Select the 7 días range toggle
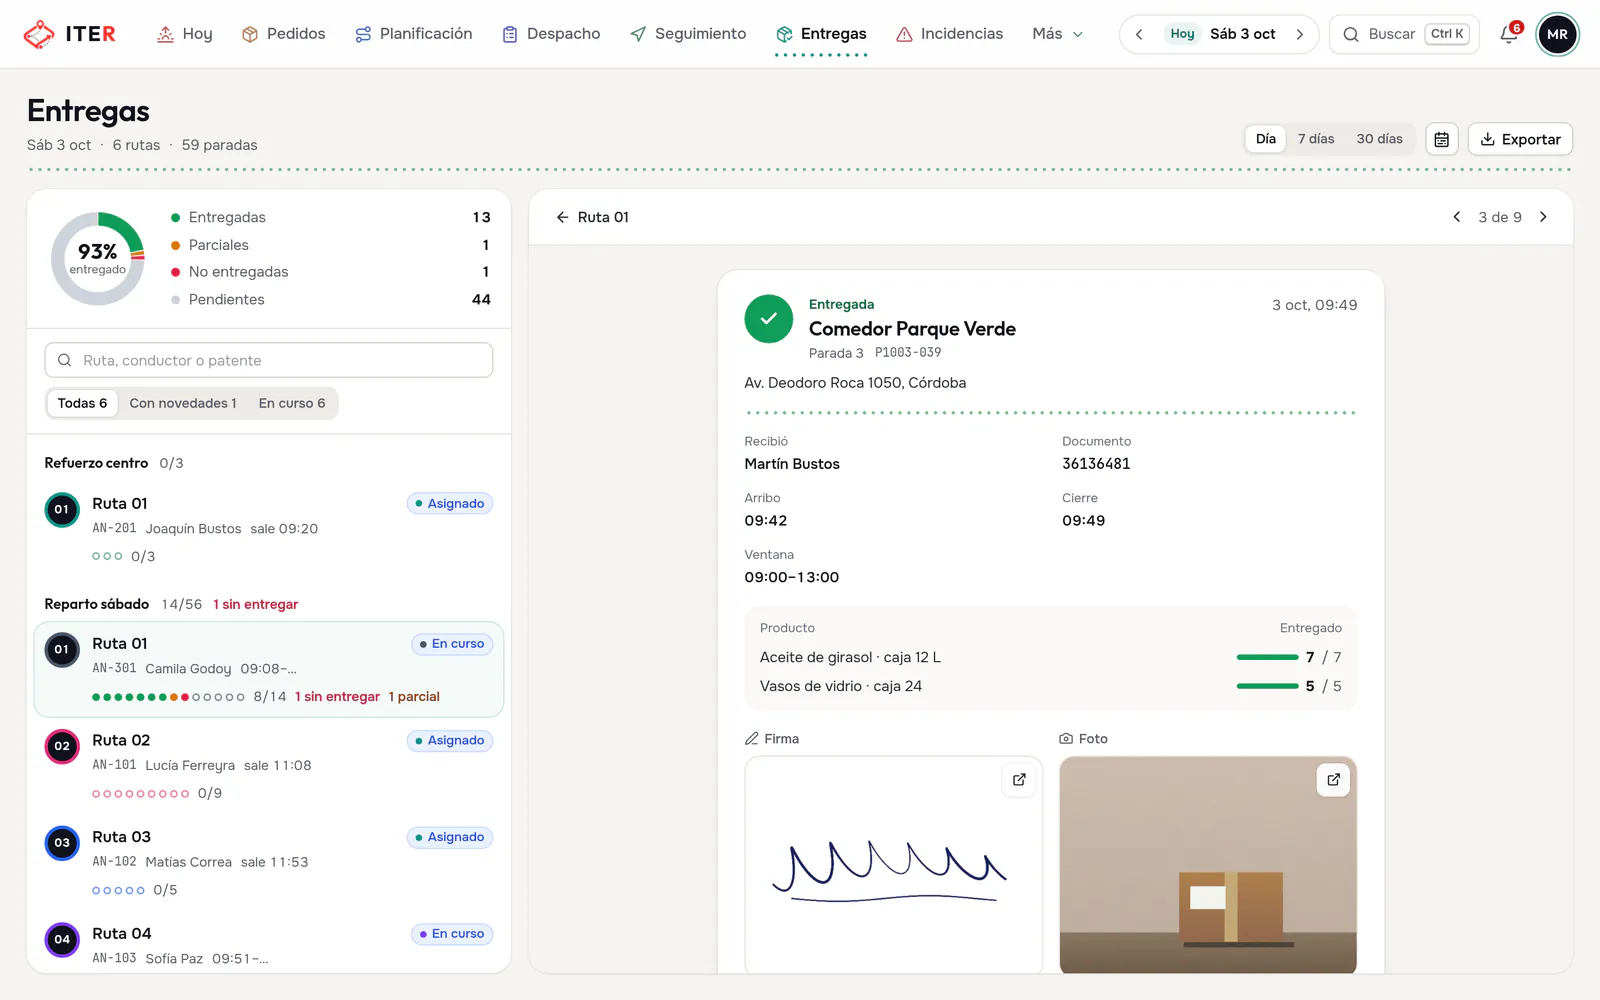This screenshot has height=1000, width=1600. click(x=1316, y=139)
